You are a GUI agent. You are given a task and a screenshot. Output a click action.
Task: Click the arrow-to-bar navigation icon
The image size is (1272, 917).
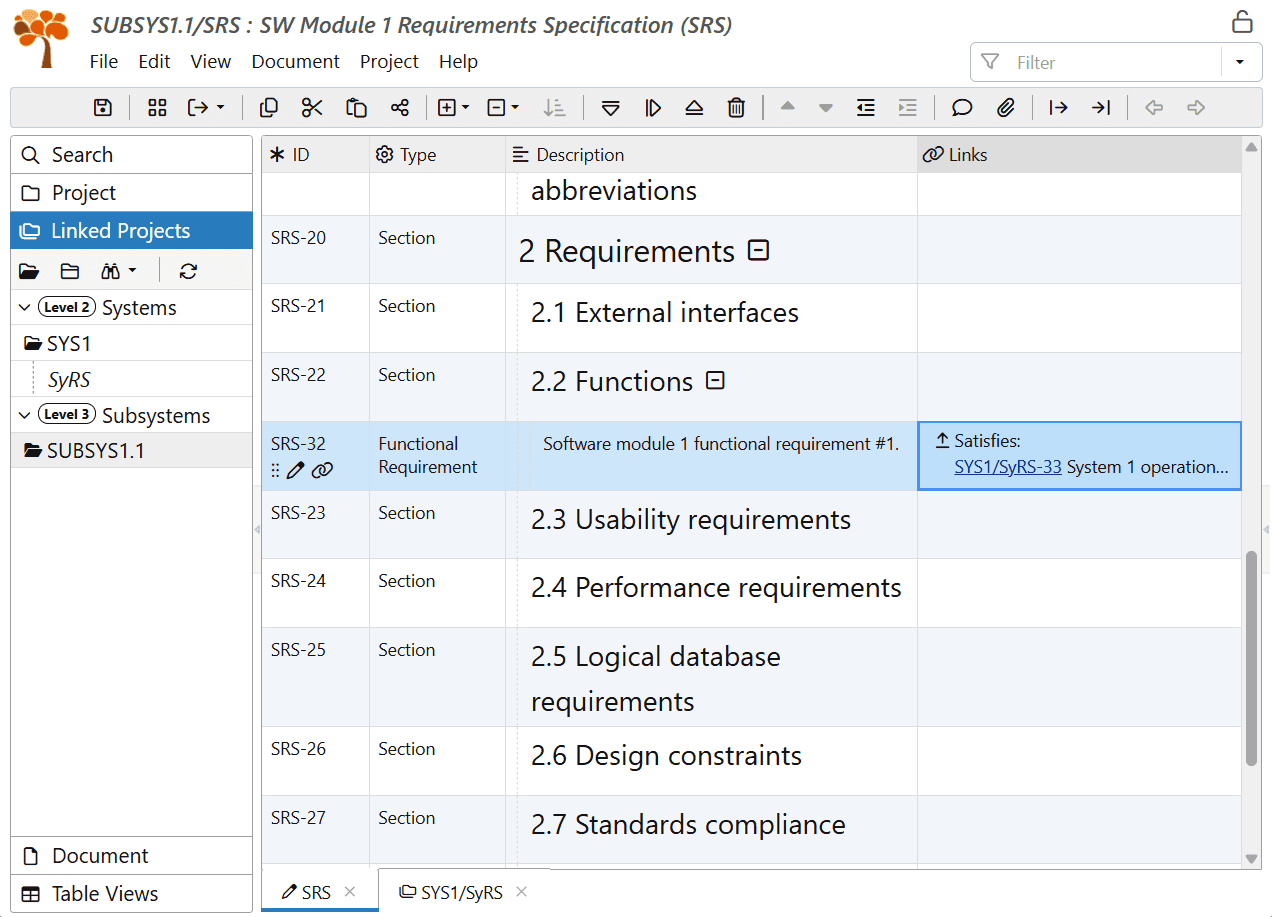[x=1101, y=108]
